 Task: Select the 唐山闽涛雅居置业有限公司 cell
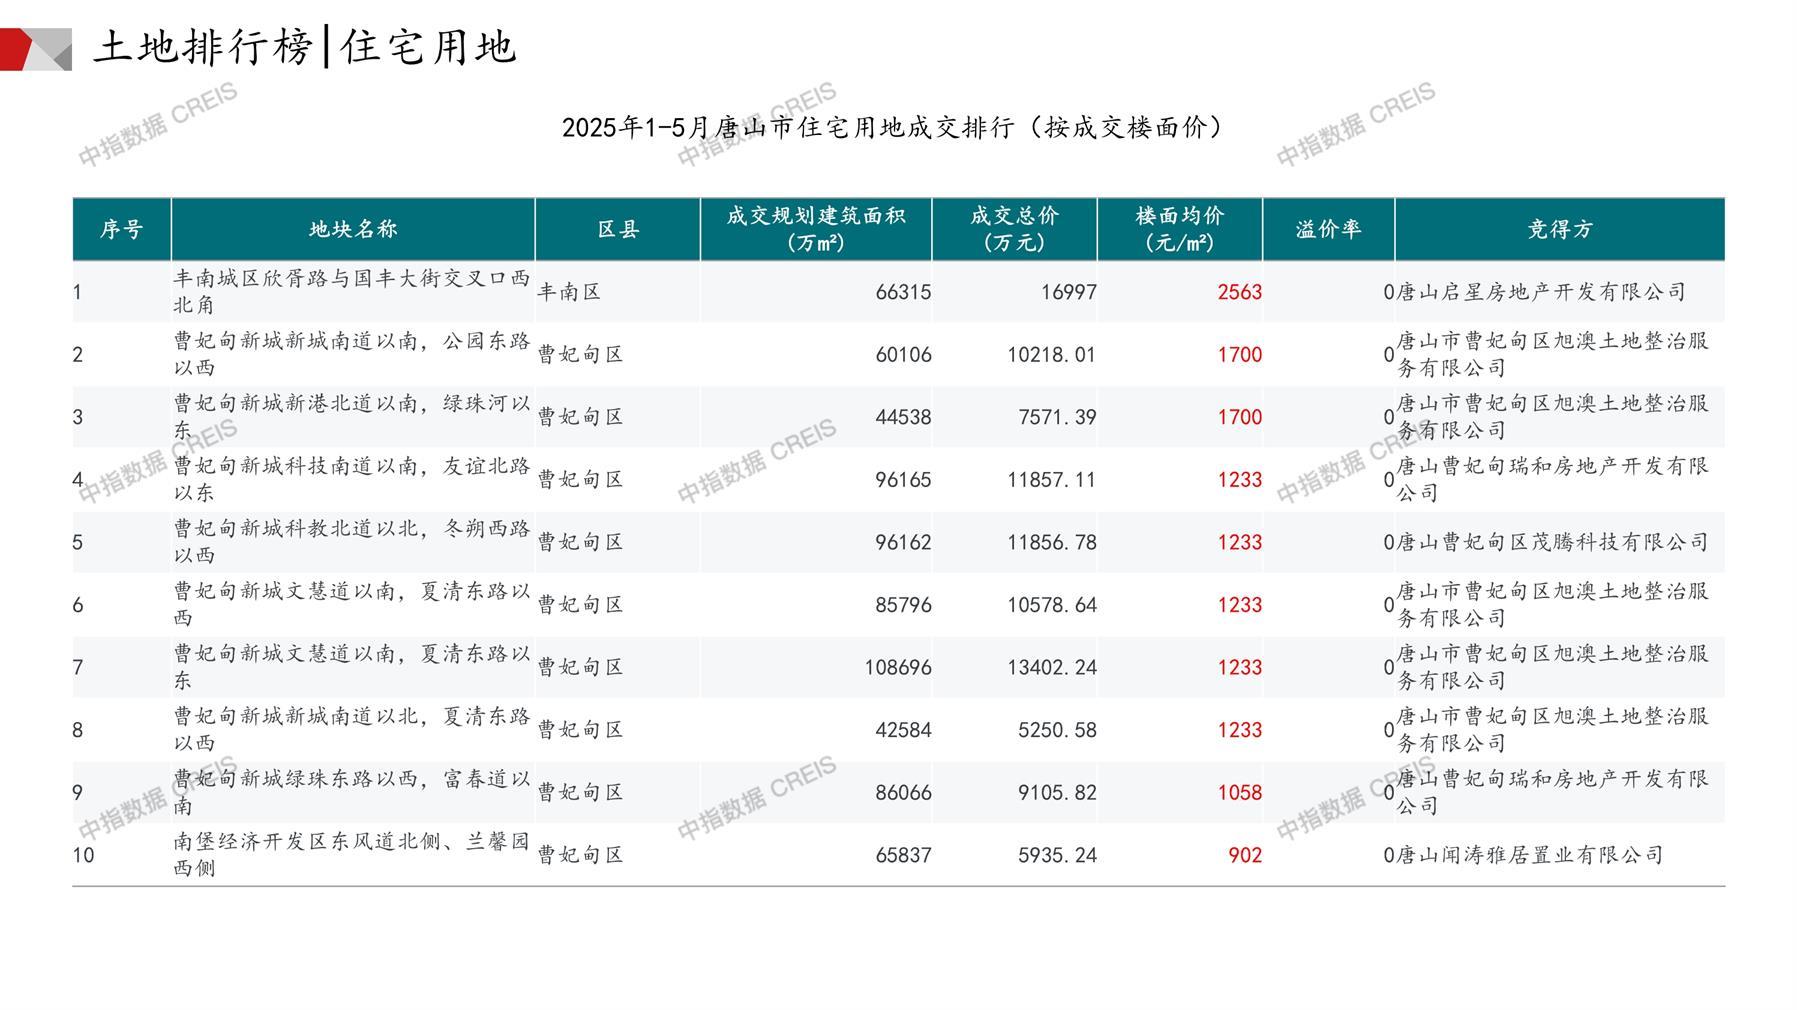click(1530, 855)
